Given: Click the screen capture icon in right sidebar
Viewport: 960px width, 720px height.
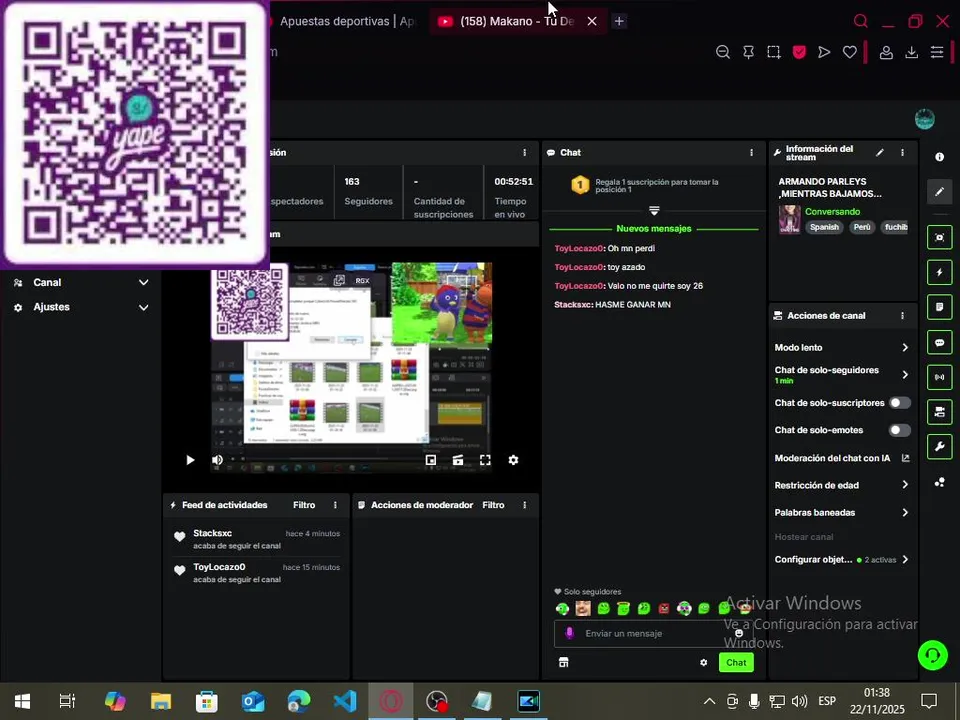Looking at the screenshot, I should 939,238.
